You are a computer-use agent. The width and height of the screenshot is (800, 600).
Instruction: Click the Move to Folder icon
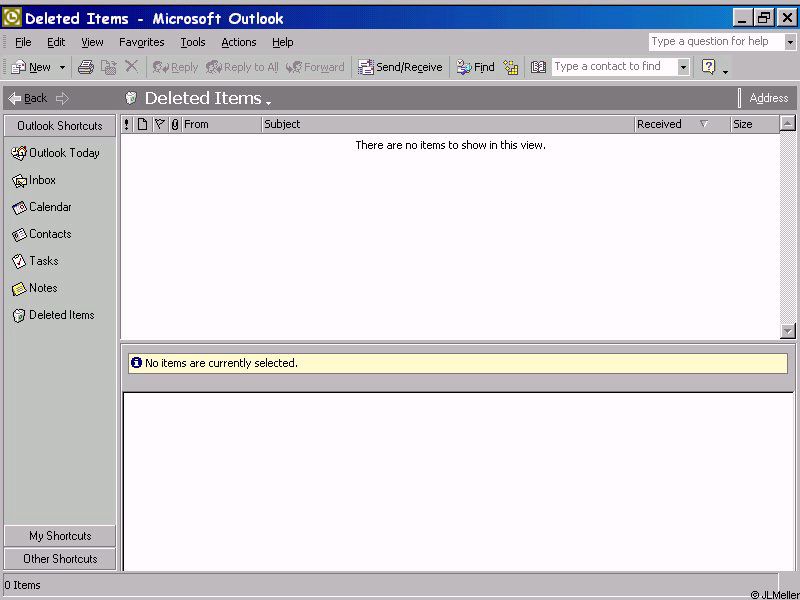tap(109, 67)
